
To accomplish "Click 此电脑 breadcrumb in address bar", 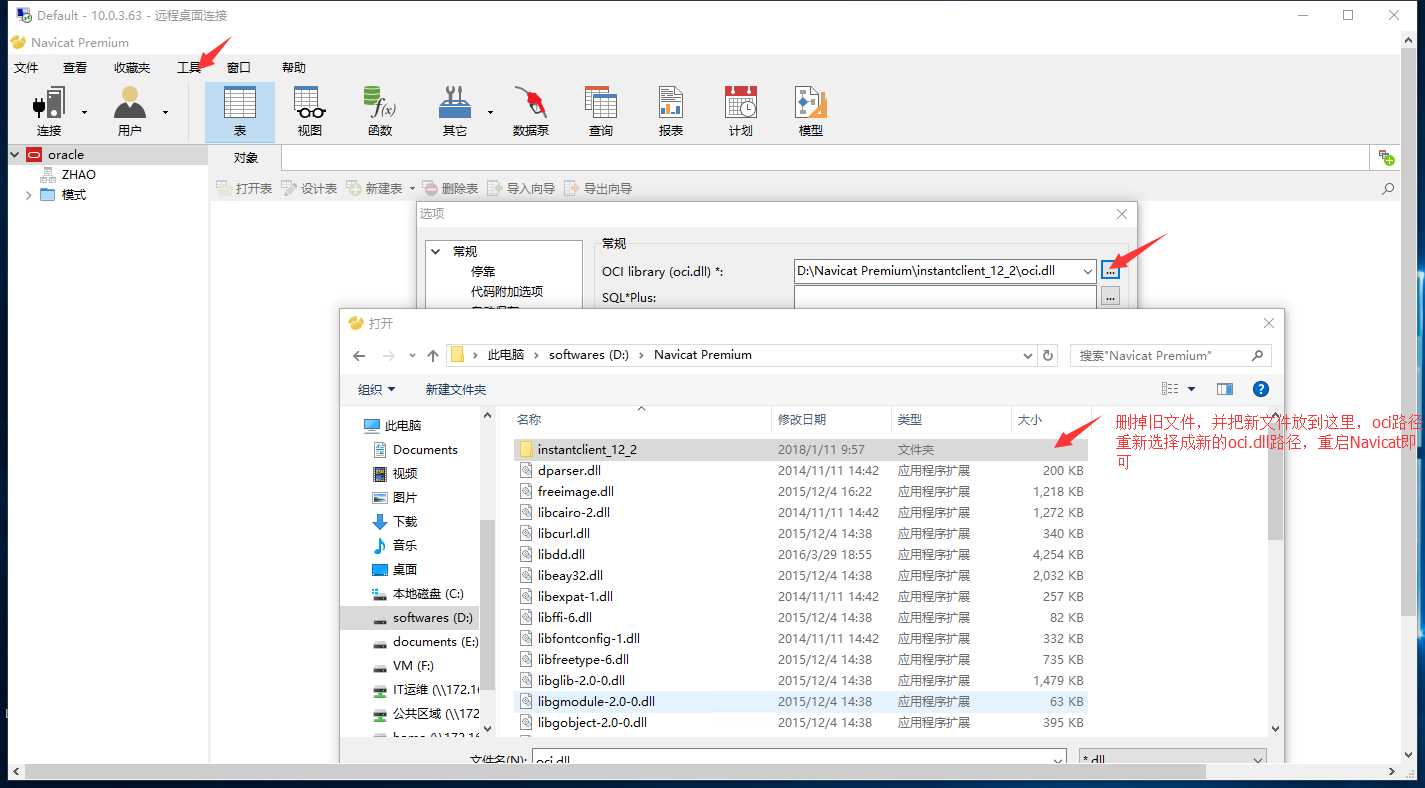I will [x=506, y=355].
